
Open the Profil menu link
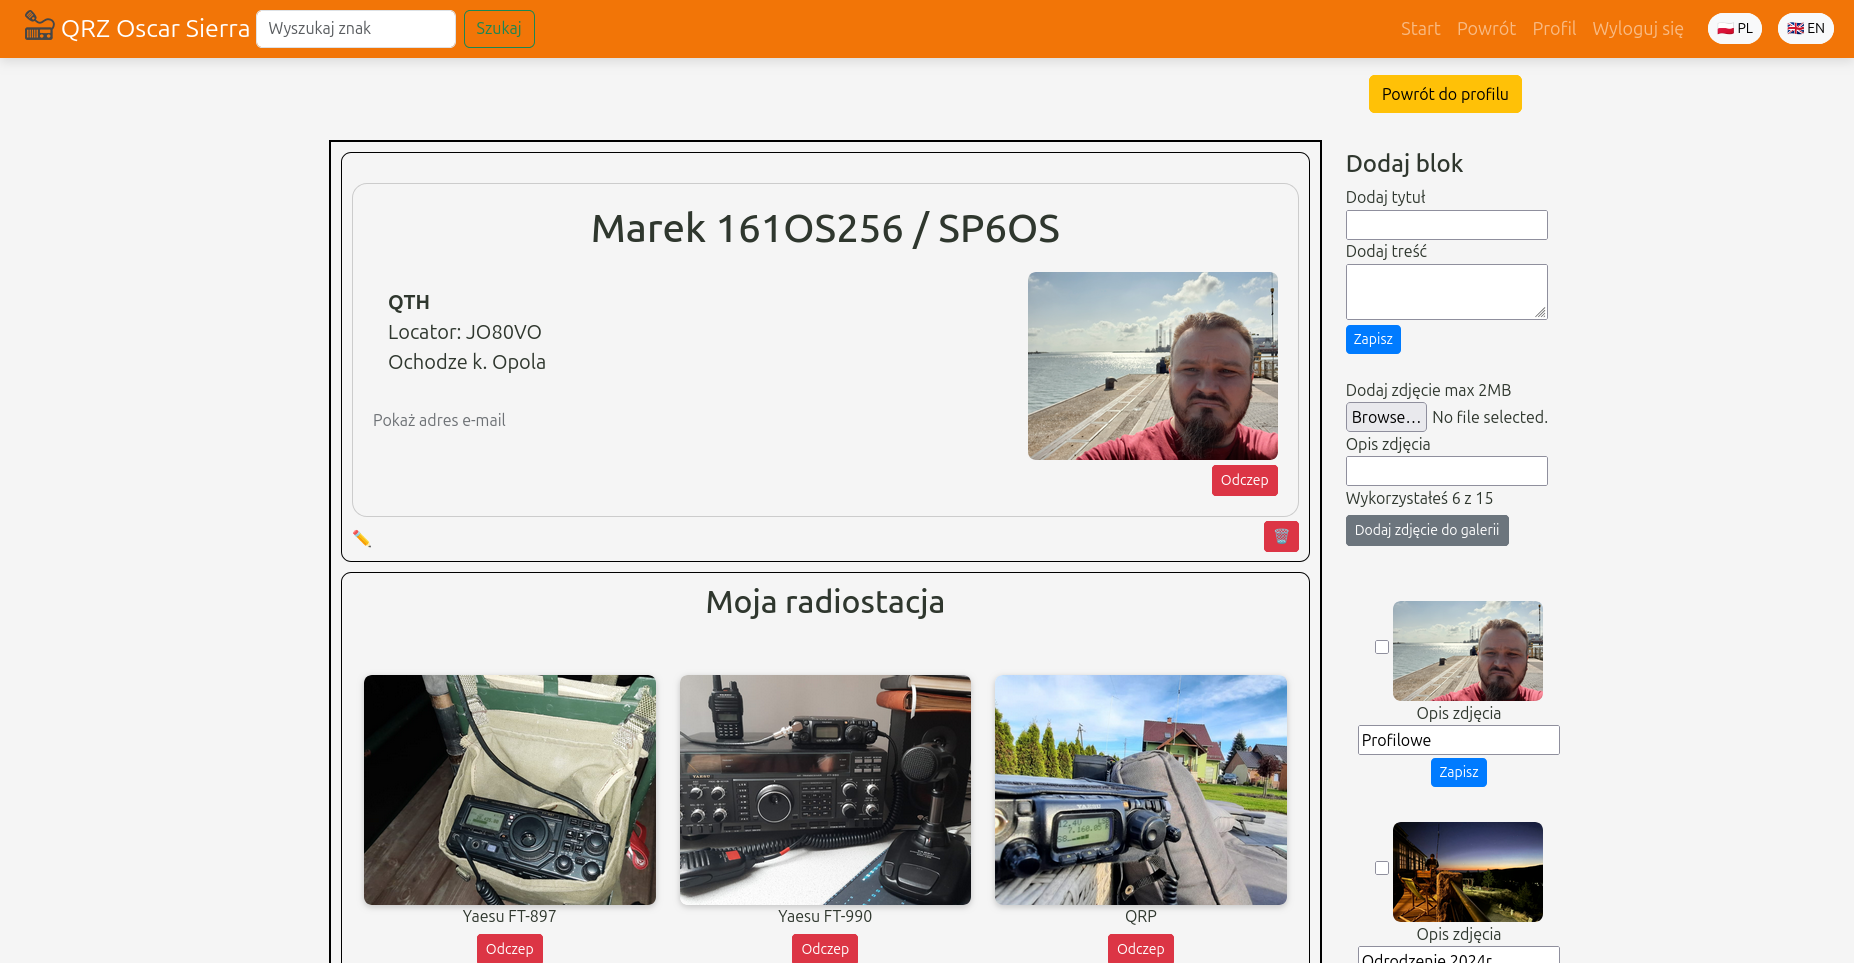pyautogui.click(x=1553, y=29)
